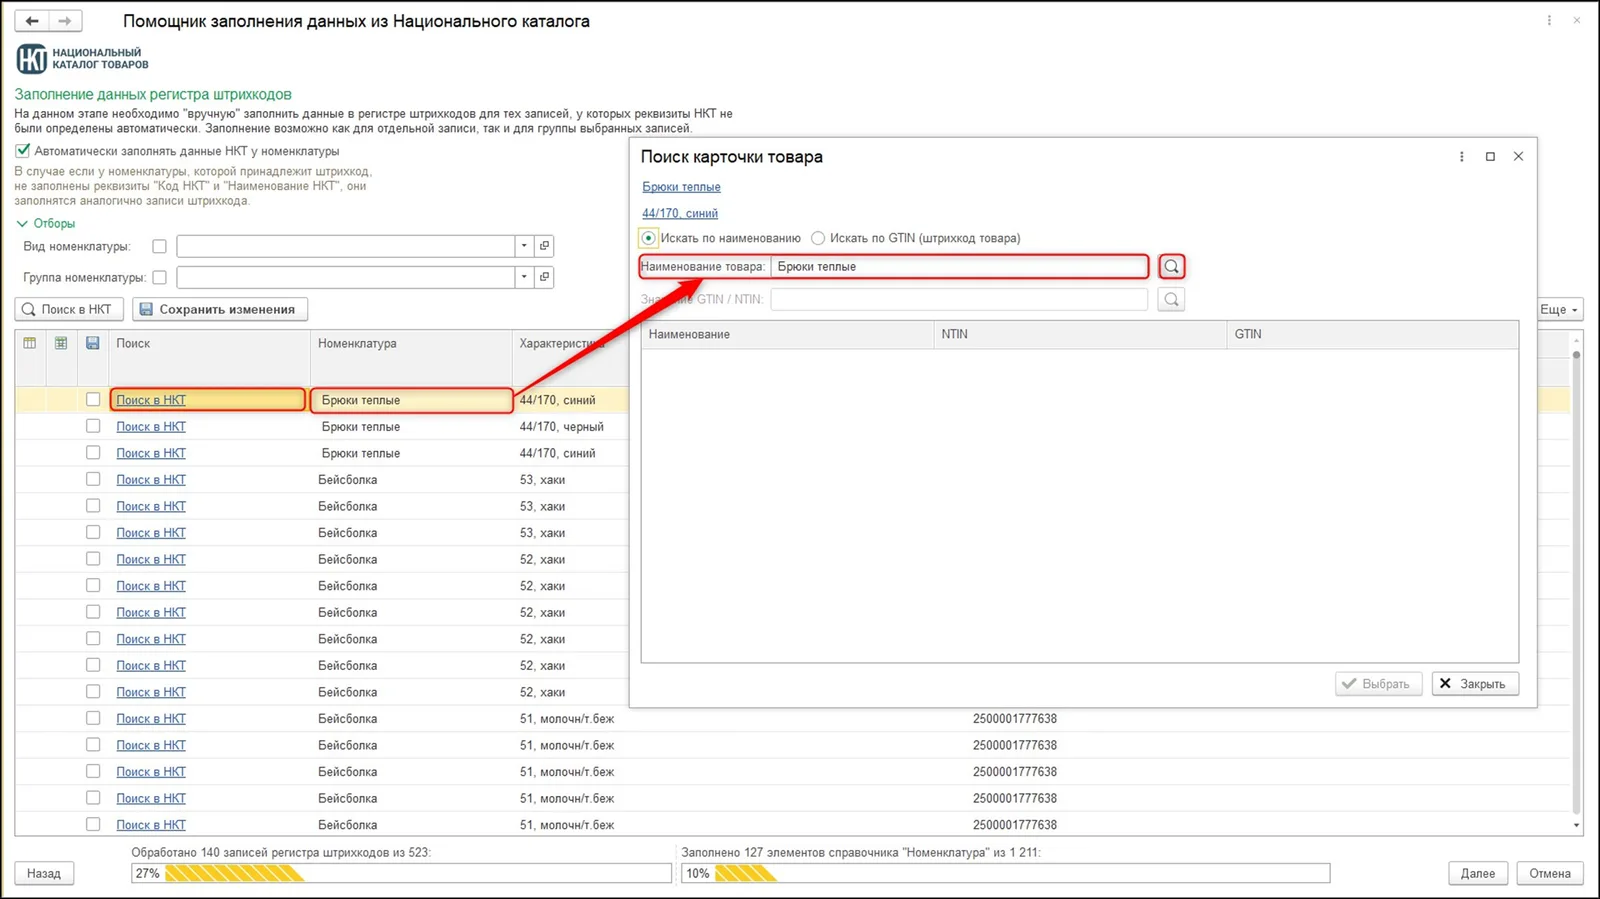Image resolution: width=1600 pixels, height=899 pixels.
Task: Click the back navigation arrow icon
Action: [x=32, y=21]
